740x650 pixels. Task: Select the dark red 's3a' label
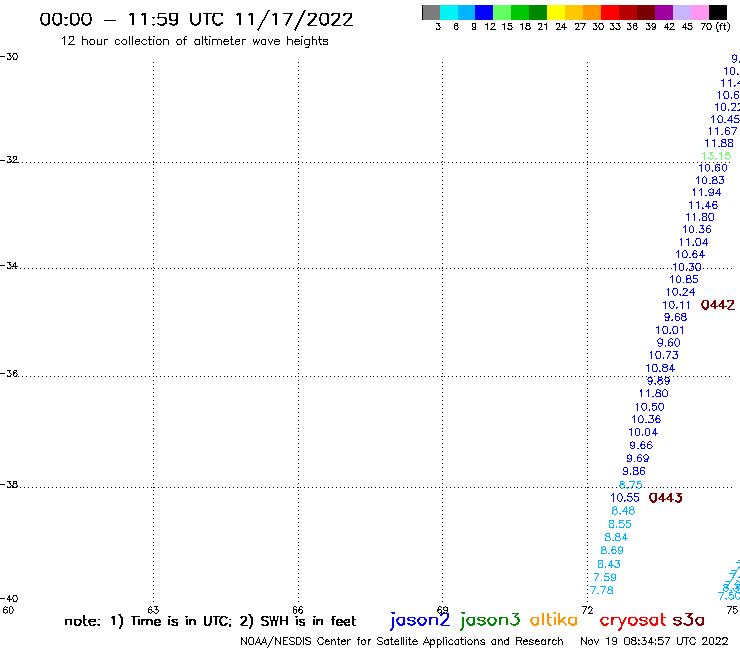(x=688, y=620)
